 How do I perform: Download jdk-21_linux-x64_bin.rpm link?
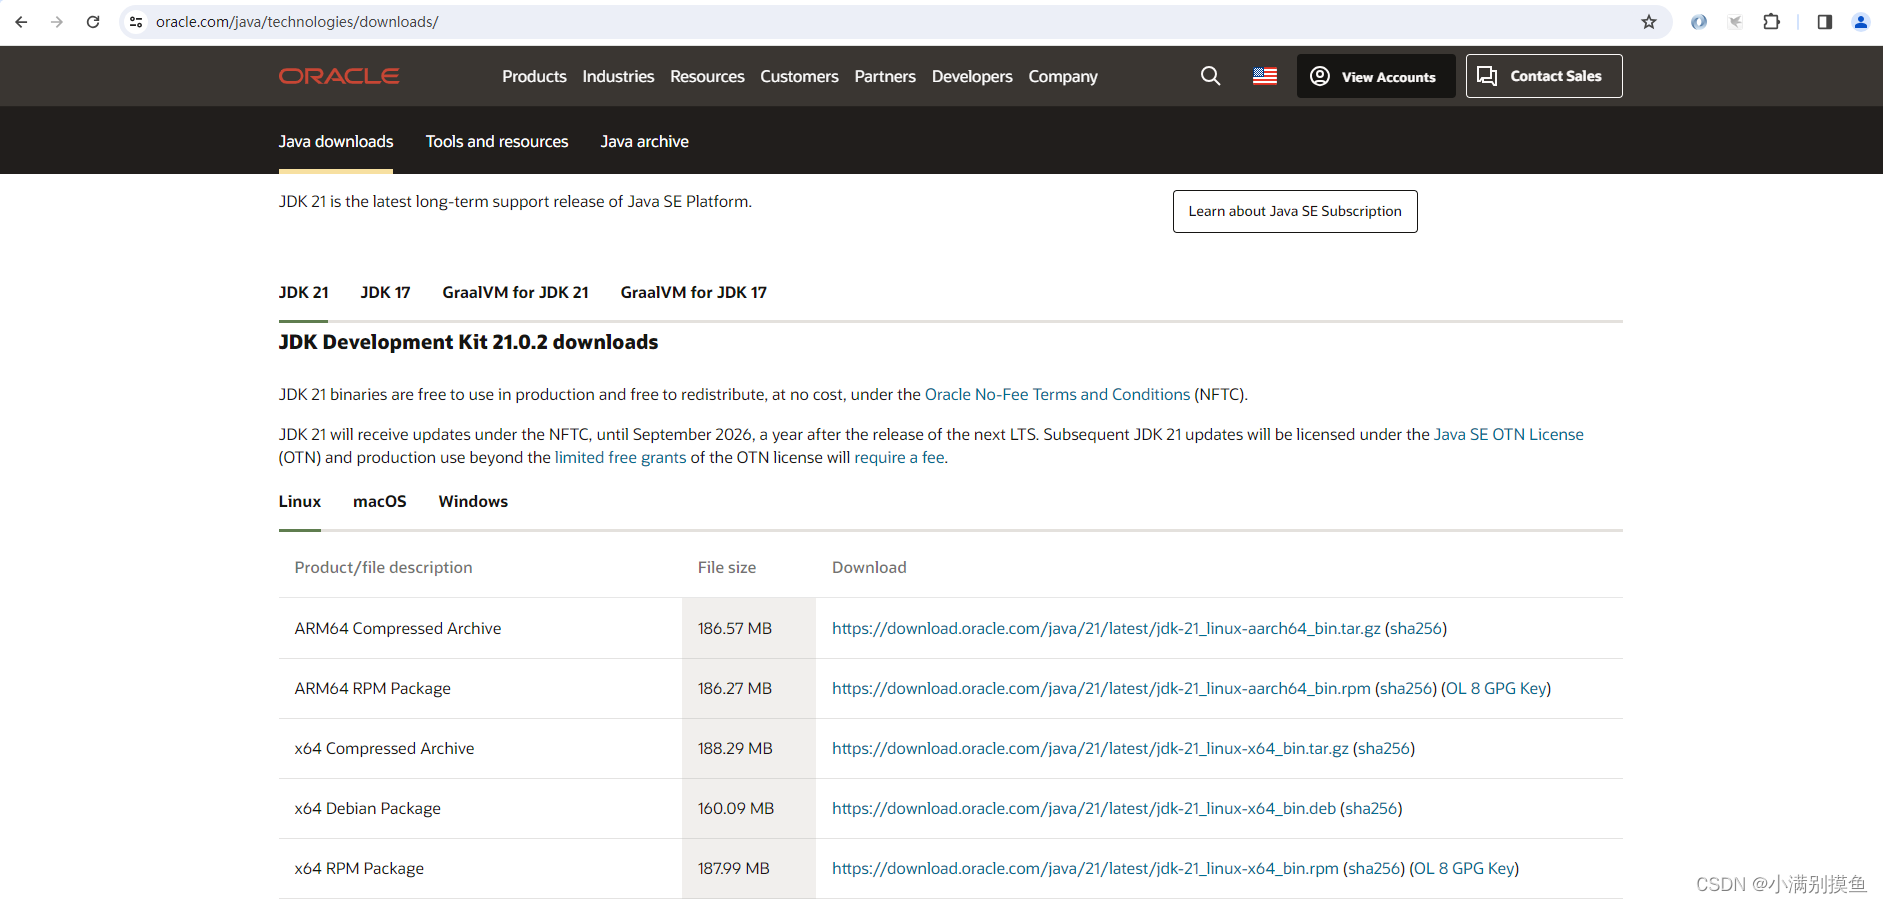1085,868
